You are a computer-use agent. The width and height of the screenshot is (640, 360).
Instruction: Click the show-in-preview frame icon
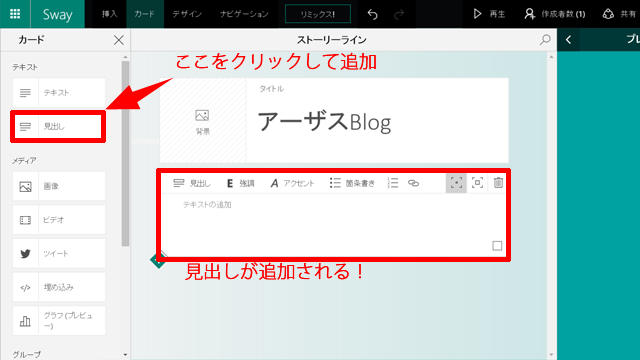click(477, 183)
